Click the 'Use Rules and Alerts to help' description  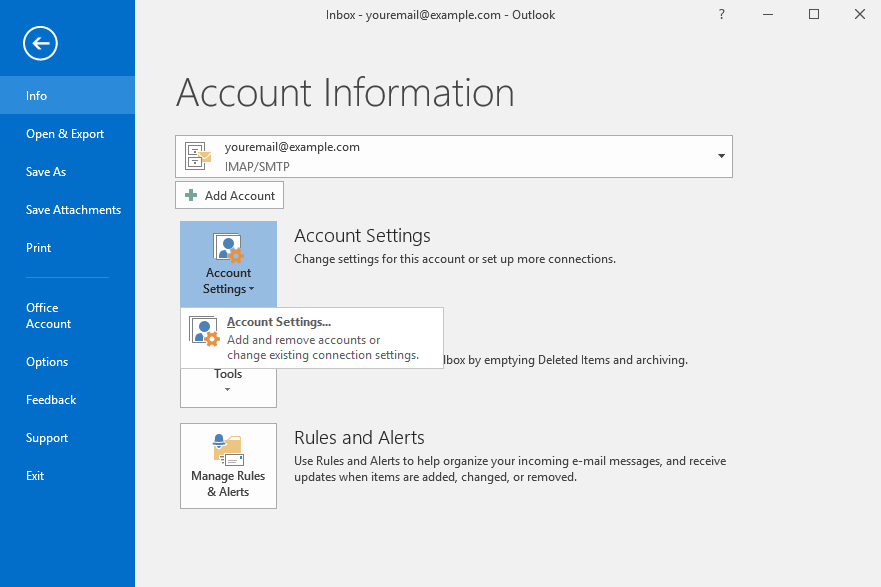(x=510, y=469)
